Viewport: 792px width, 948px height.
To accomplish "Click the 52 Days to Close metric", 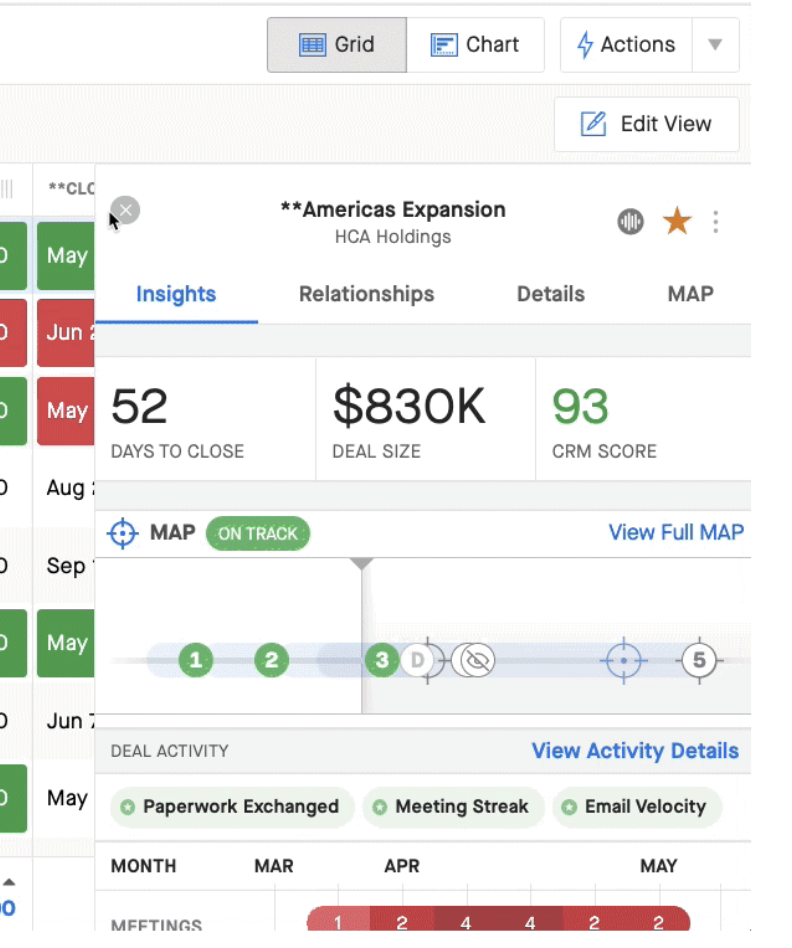I will tap(205, 420).
